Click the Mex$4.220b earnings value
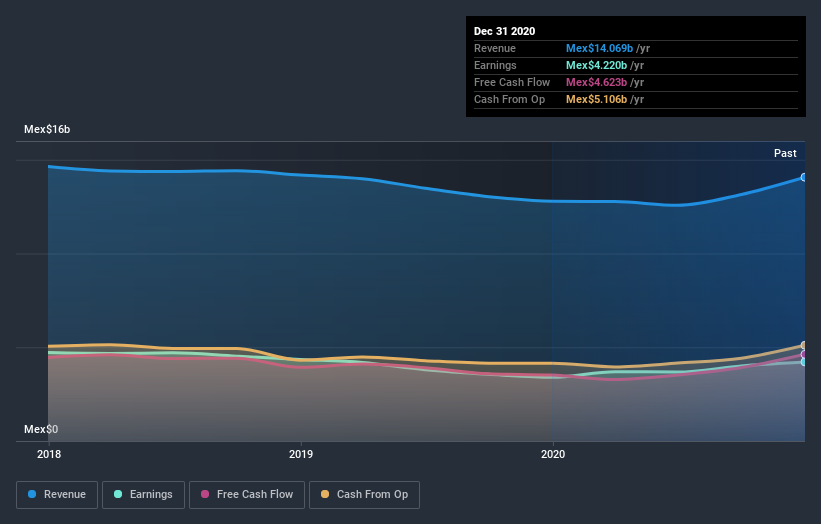Viewport: 821px width, 524px height. pyautogui.click(x=596, y=65)
